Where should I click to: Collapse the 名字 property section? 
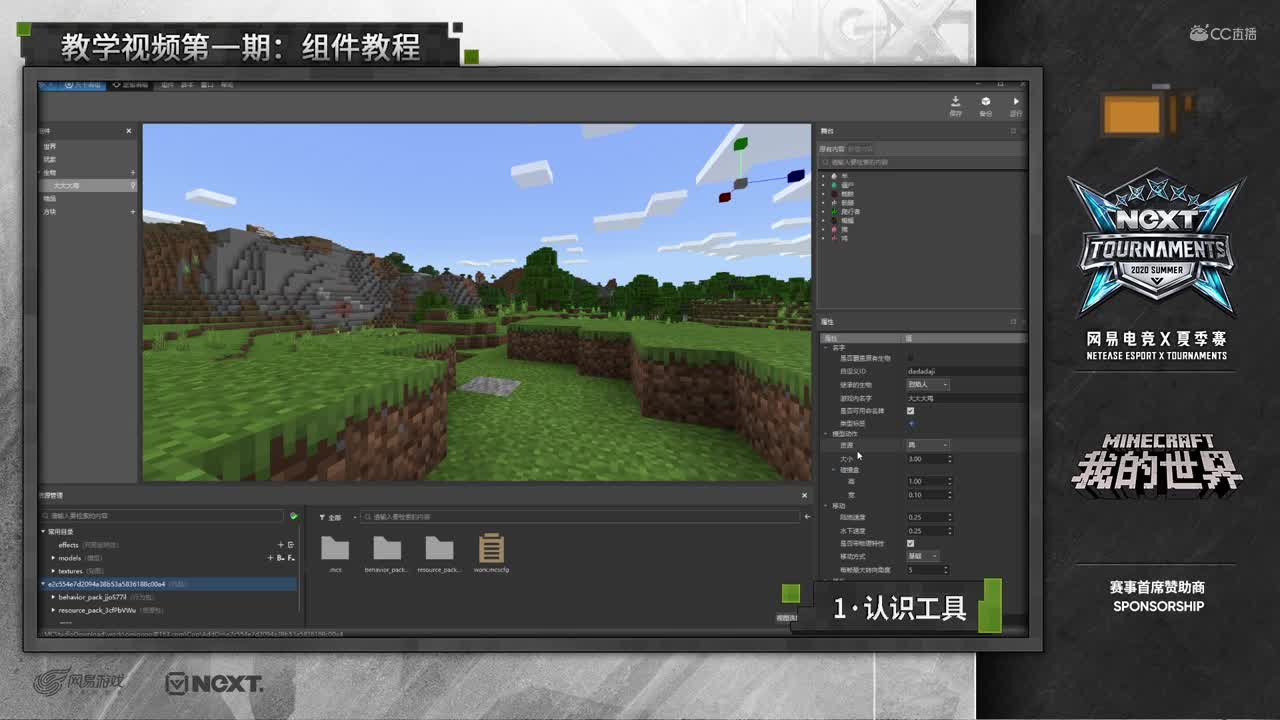tap(826, 347)
